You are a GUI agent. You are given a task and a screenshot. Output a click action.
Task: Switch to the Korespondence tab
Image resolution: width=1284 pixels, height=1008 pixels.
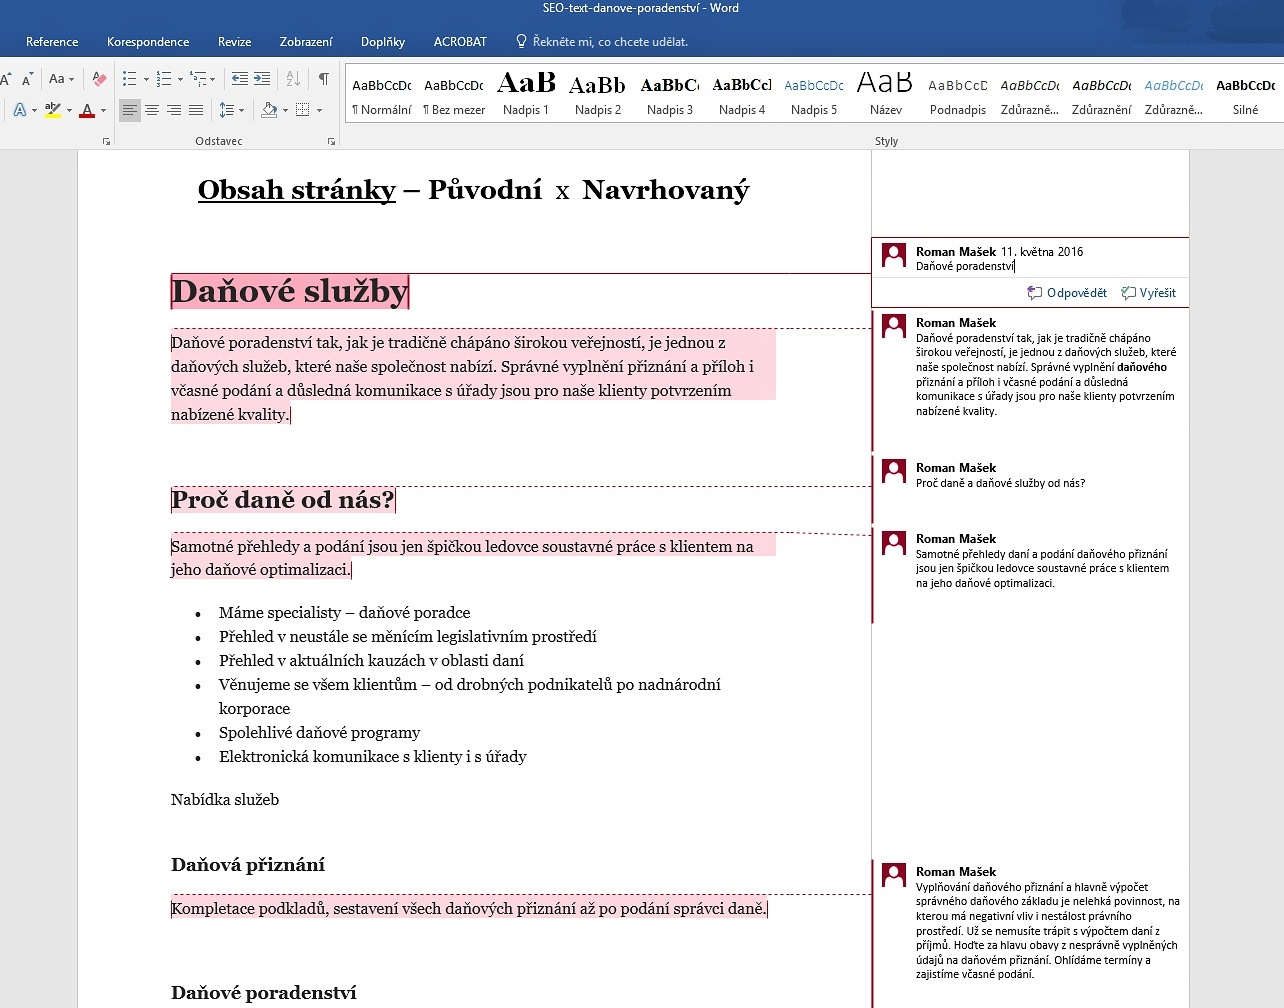tap(148, 42)
